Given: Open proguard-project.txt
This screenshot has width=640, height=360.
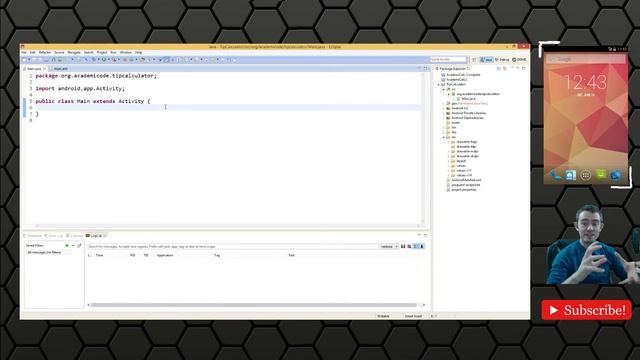Looking at the screenshot, I should pyautogui.click(x=465, y=185).
